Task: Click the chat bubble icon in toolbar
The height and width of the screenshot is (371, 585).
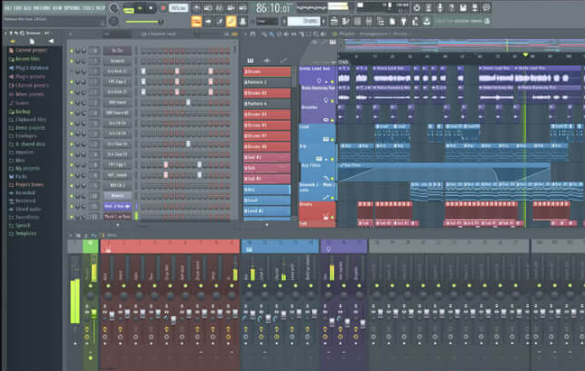Action: (486, 7)
